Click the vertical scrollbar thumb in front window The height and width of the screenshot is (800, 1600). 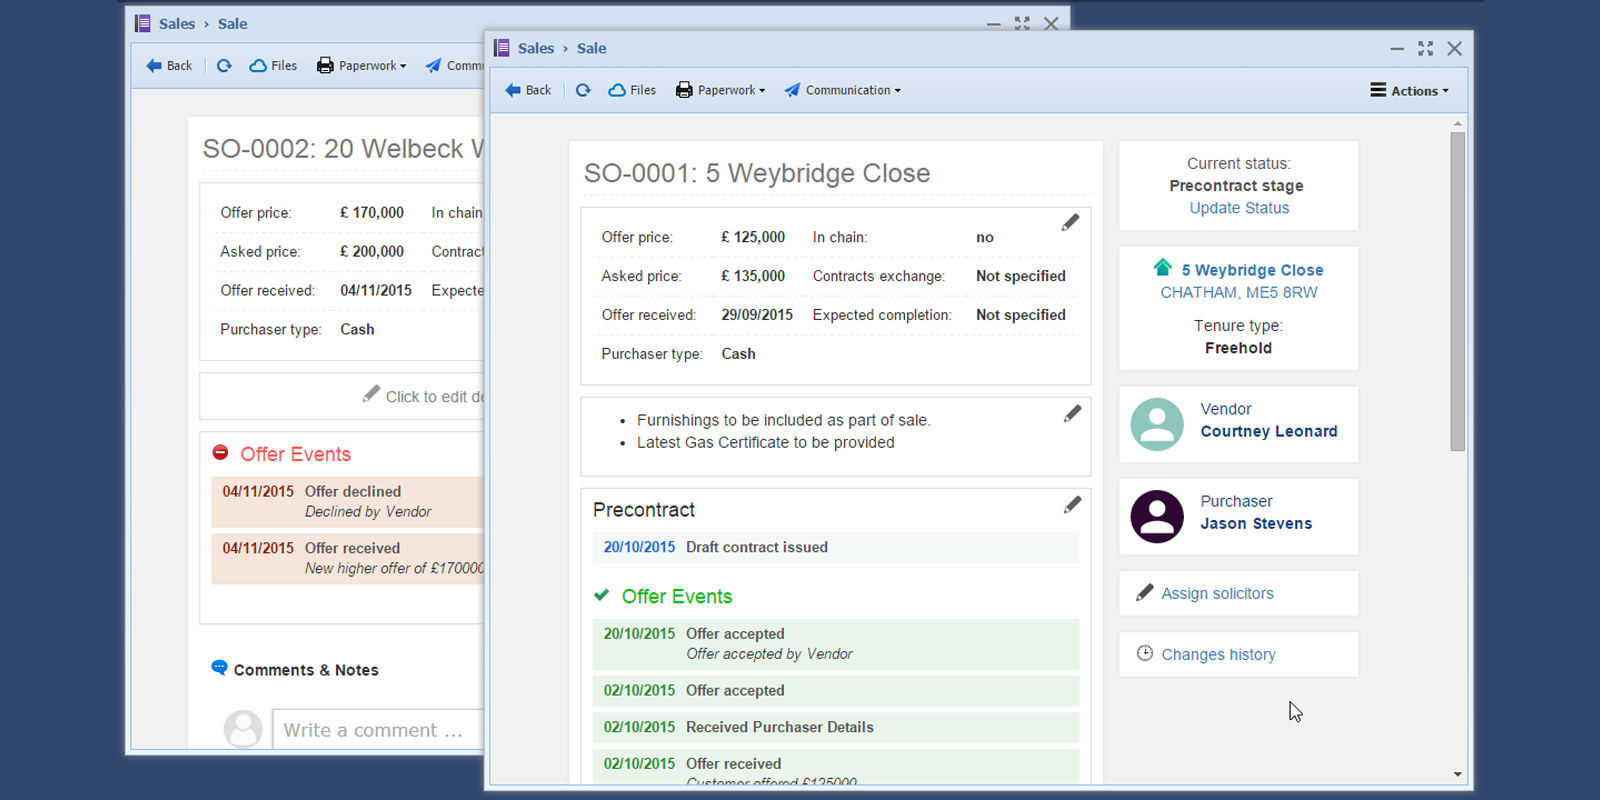click(x=1457, y=290)
